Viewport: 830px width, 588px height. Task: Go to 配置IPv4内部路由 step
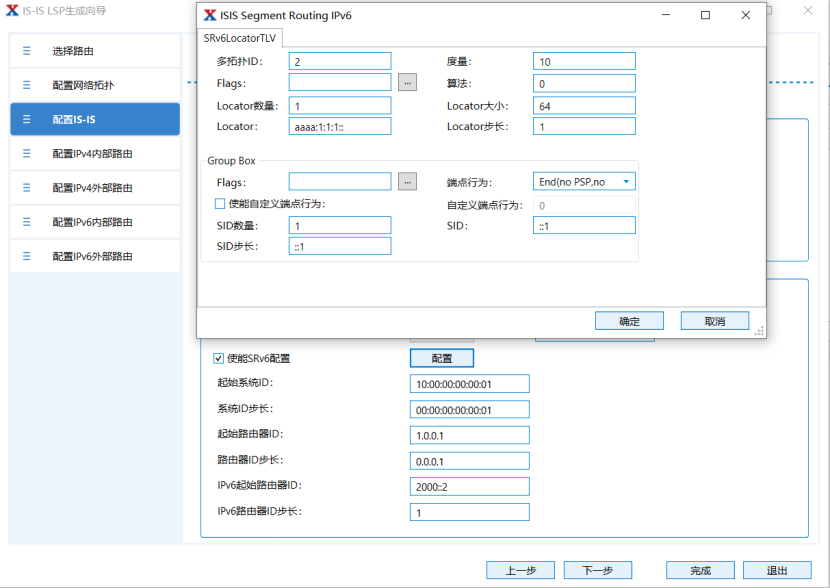[x=95, y=153]
